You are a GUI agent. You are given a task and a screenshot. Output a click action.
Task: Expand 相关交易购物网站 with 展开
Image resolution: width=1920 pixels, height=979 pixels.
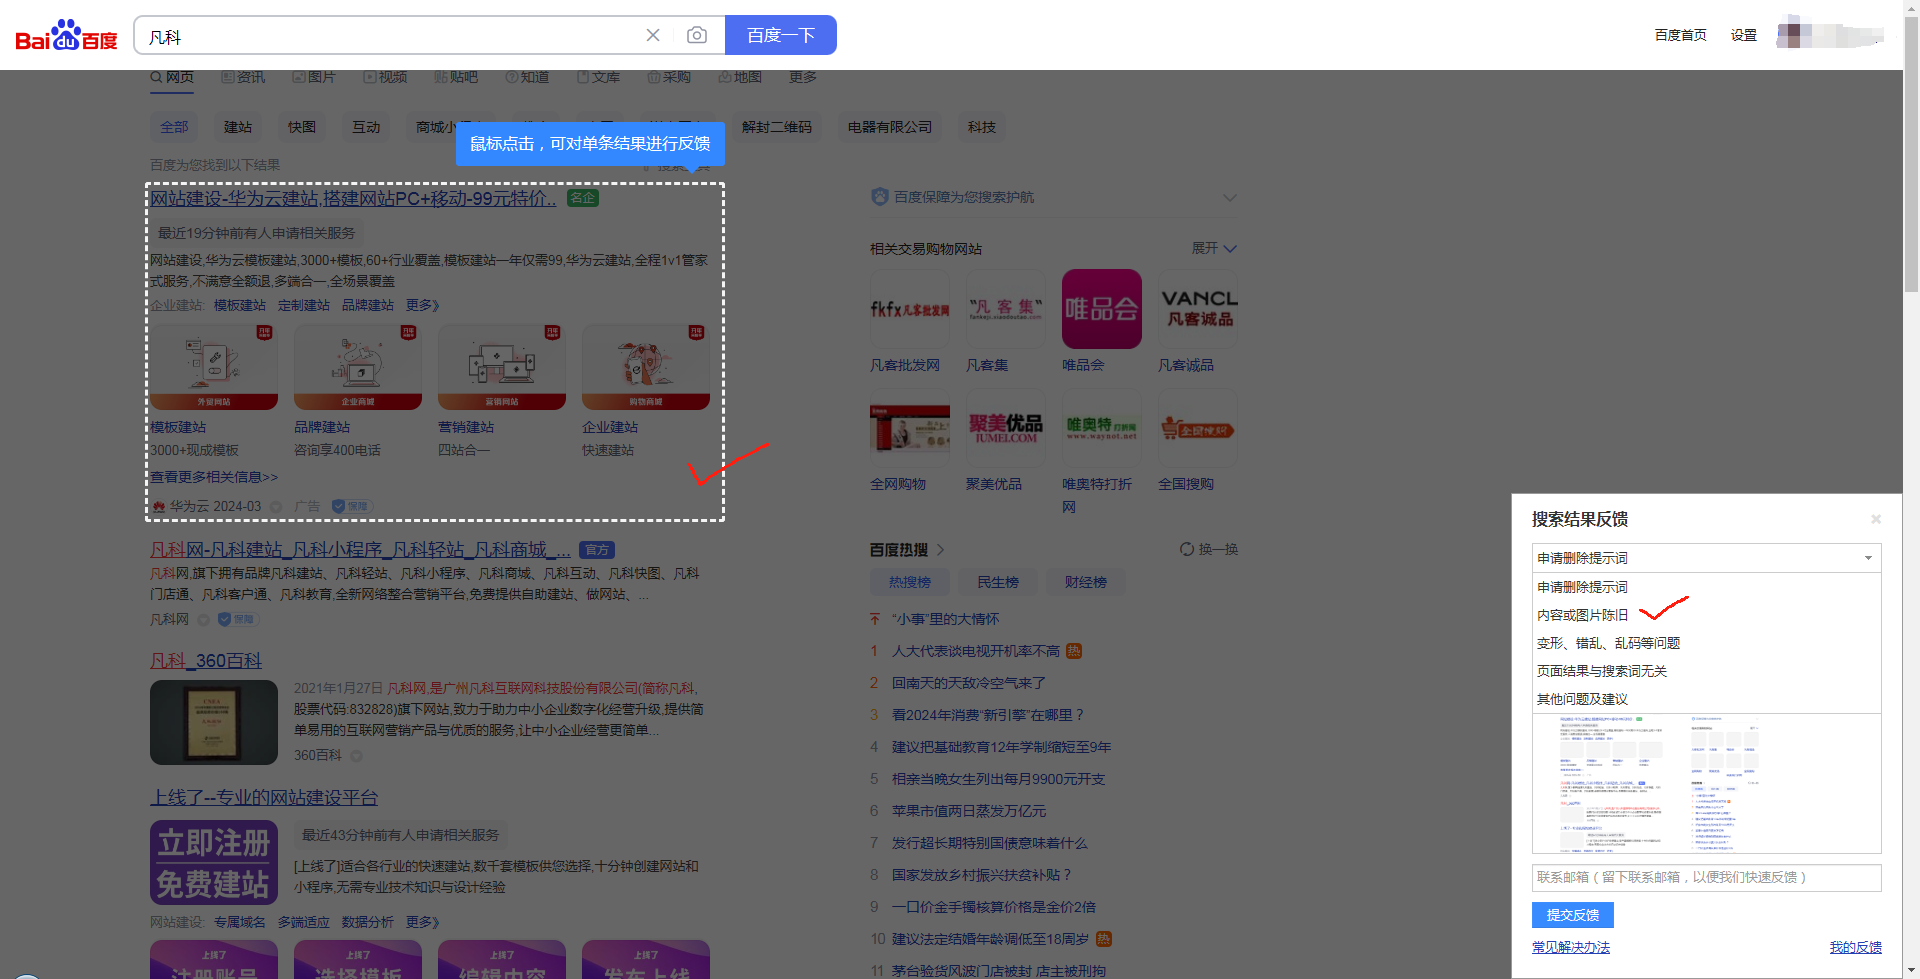[1214, 248]
